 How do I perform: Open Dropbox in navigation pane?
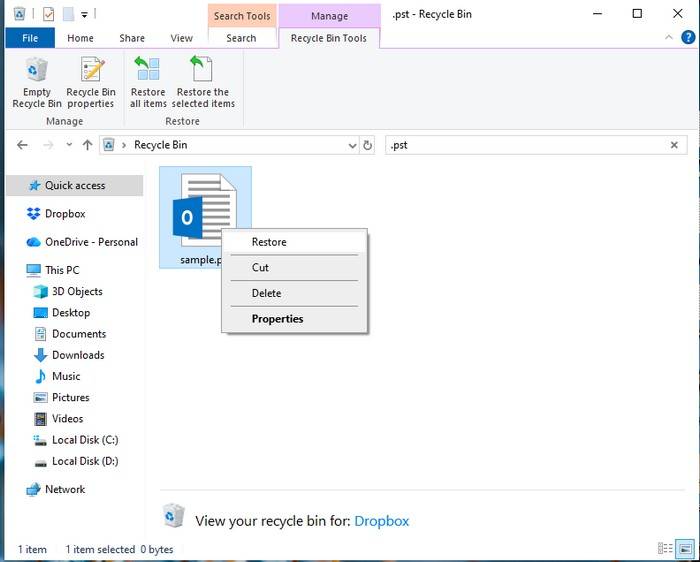coord(65,214)
